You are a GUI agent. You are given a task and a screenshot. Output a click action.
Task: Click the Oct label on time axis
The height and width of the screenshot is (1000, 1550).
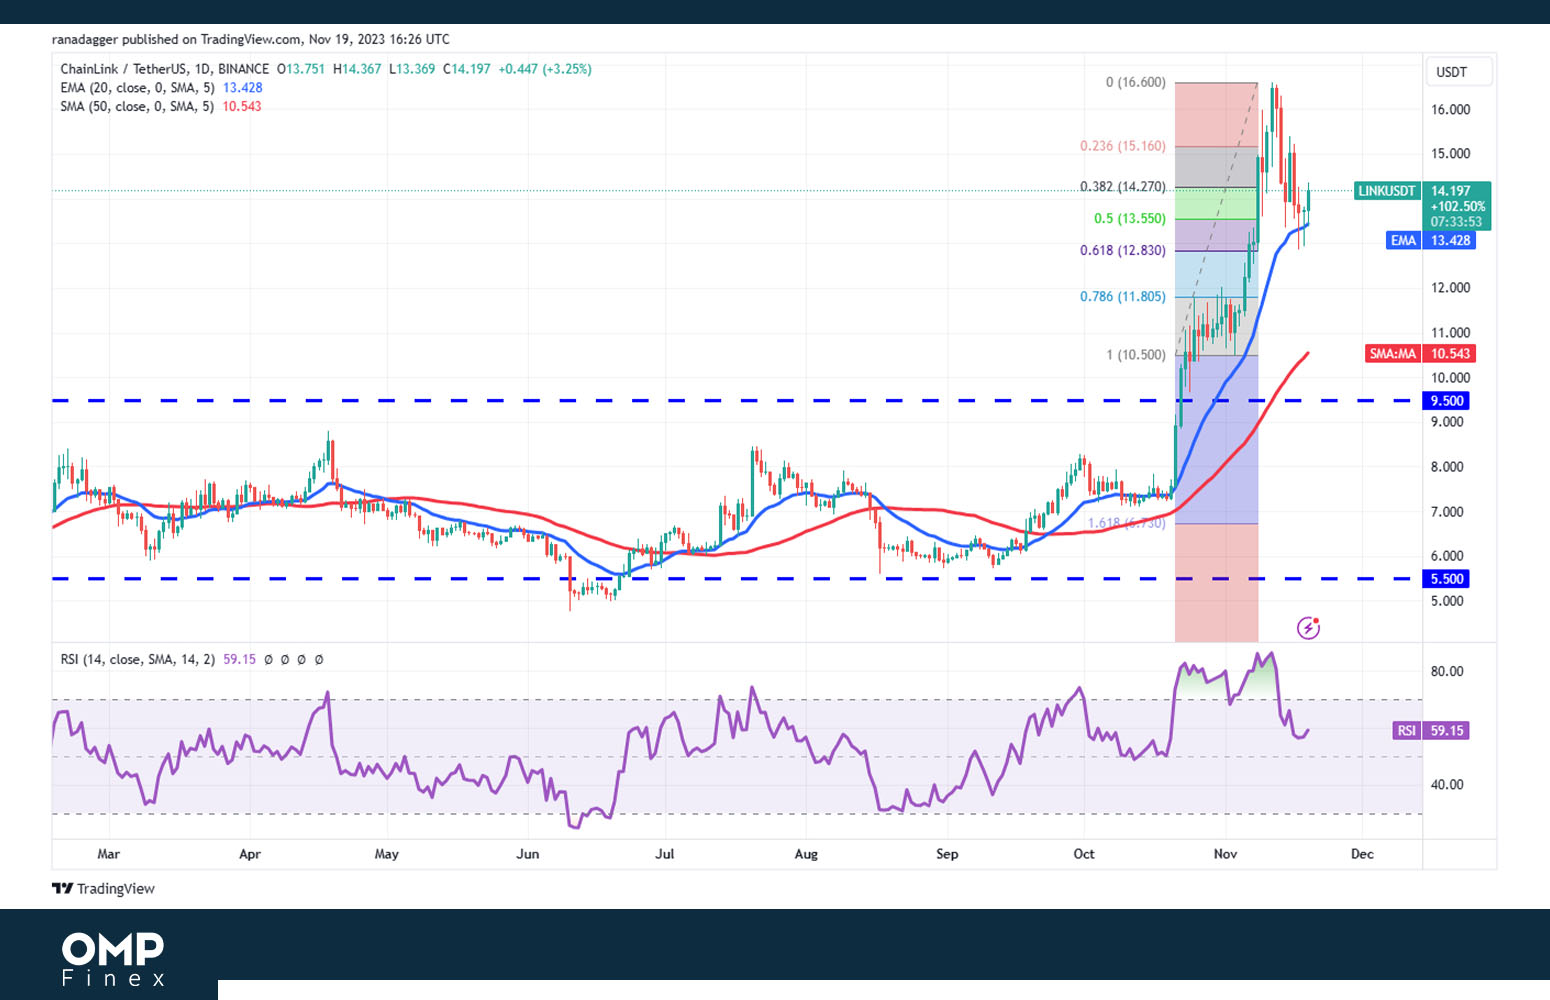click(x=1084, y=854)
